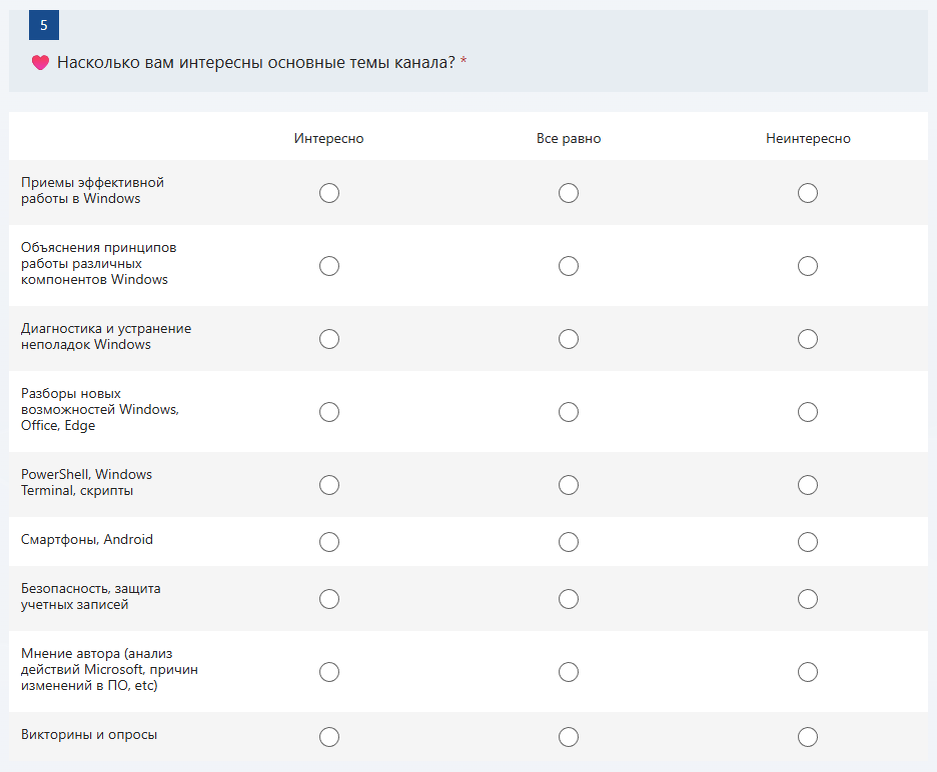Screen dimensions: 937x772
Task: Select Интересно for Мнение автора row
Action: pos(329,672)
